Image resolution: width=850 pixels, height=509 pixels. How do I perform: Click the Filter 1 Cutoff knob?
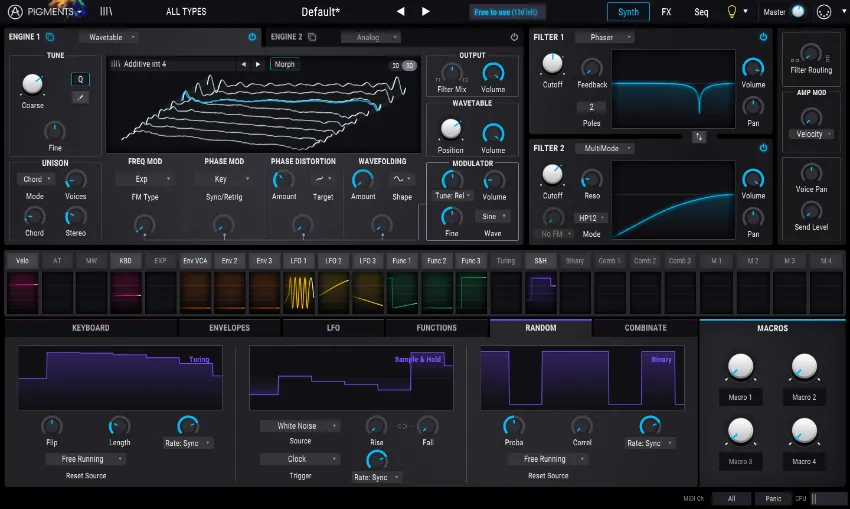coord(552,64)
